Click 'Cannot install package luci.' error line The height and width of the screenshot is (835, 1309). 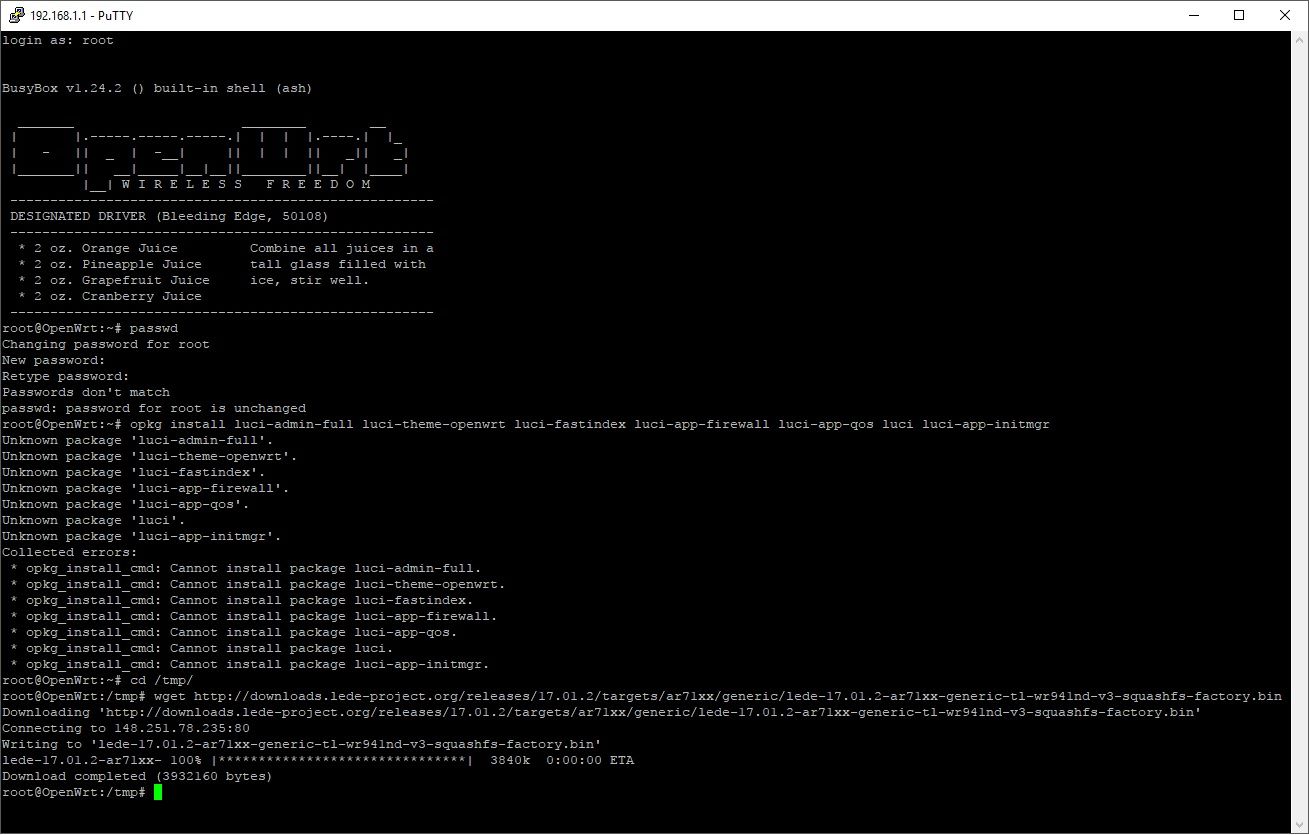point(202,649)
